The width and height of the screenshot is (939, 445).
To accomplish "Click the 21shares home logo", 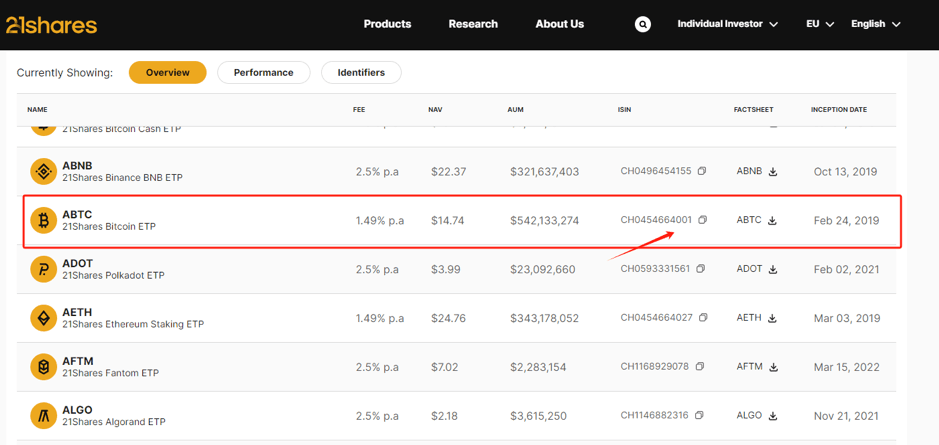I will point(51,25).
